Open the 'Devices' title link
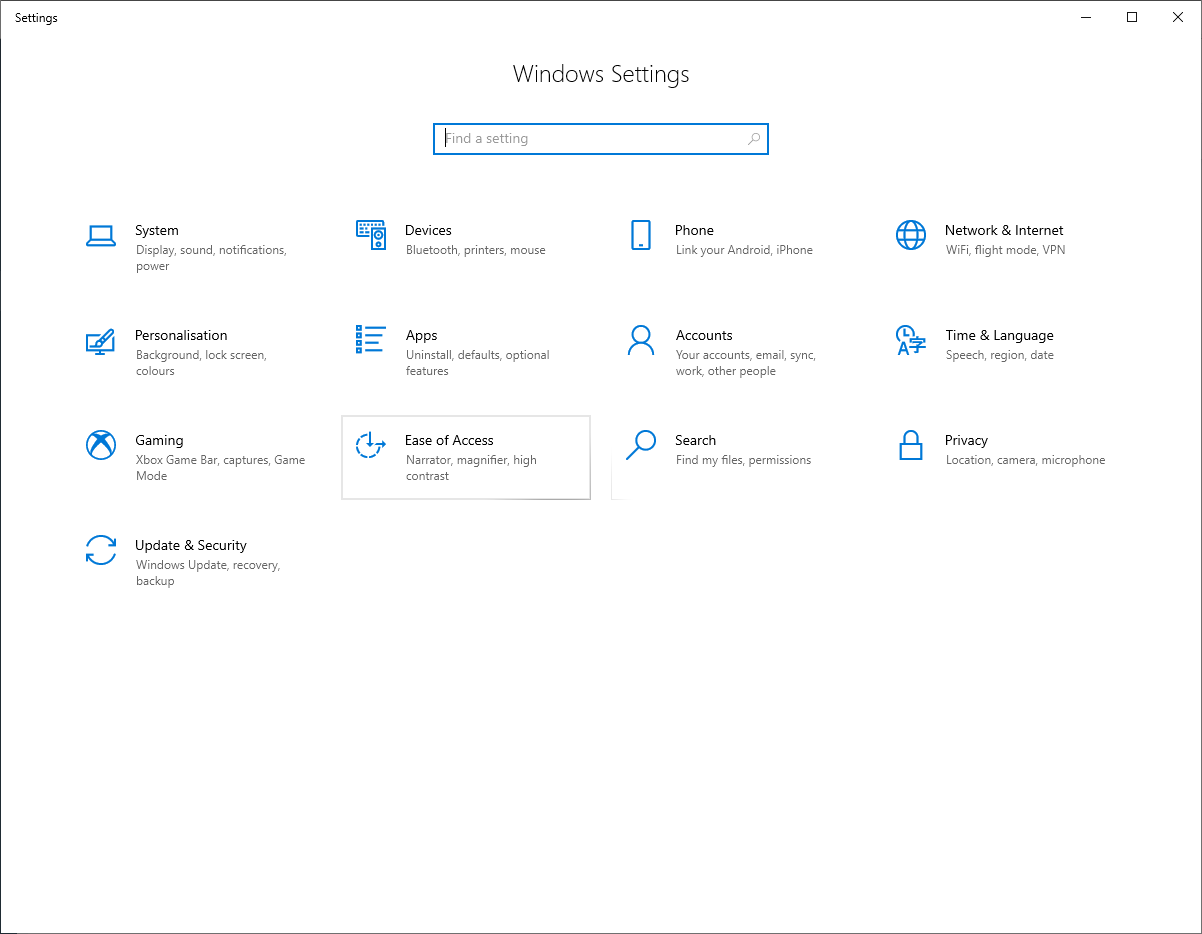 point(428,230)
